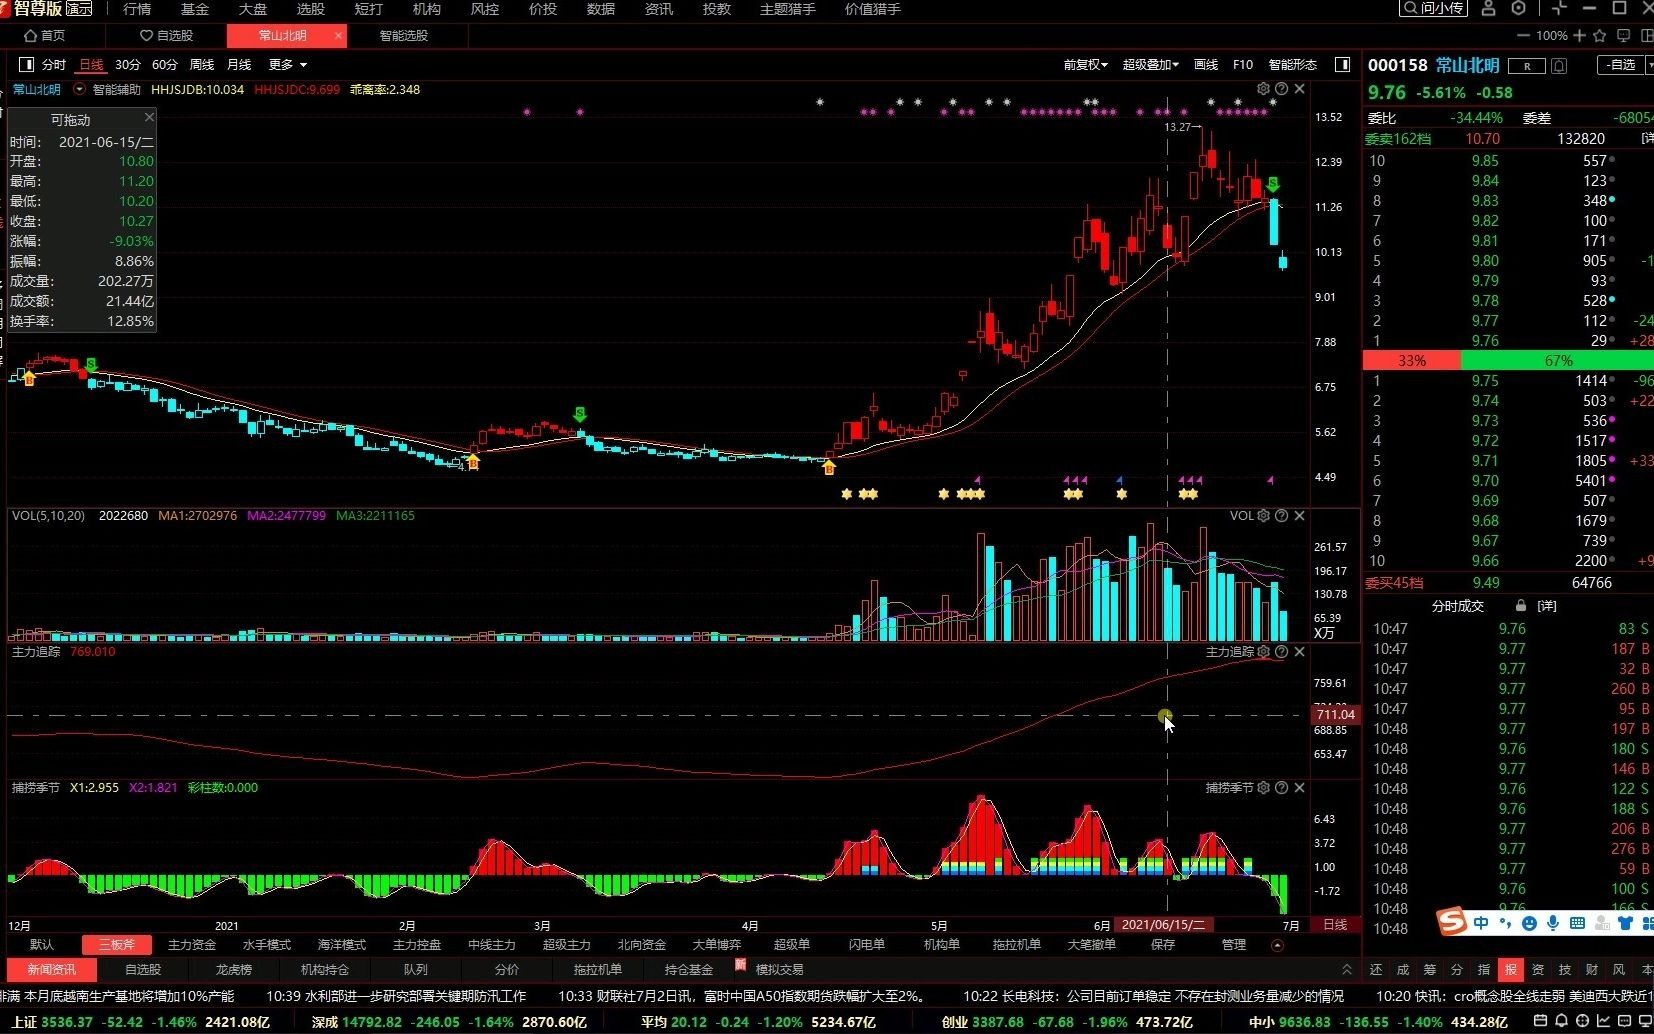Close the 可拖动 floating data box

point(149,118)
